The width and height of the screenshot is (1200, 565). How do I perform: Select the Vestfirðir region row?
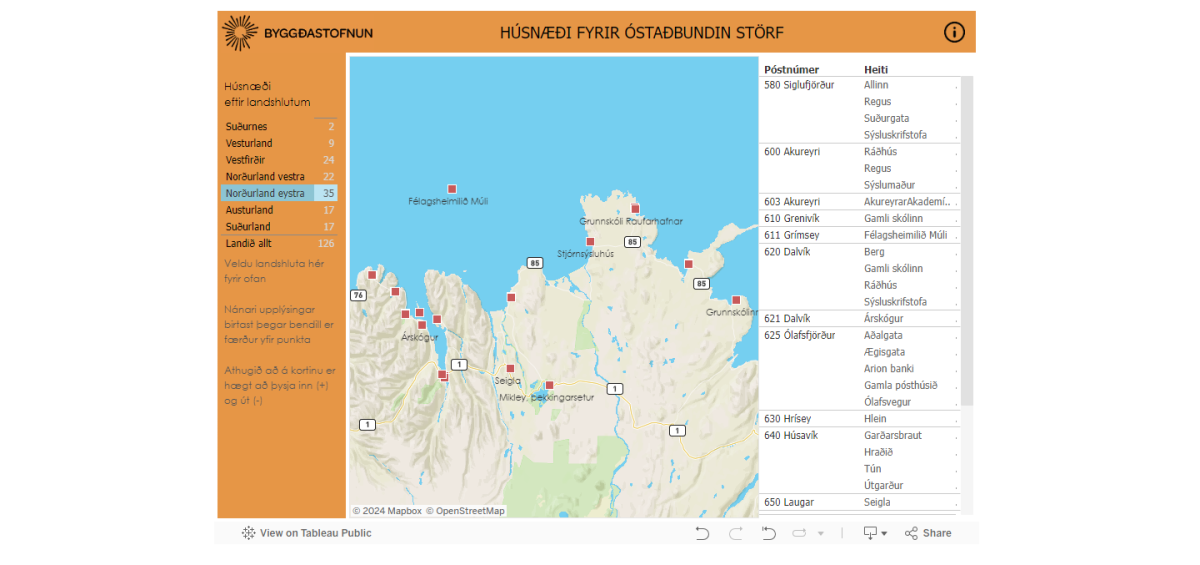coord(280,160)
